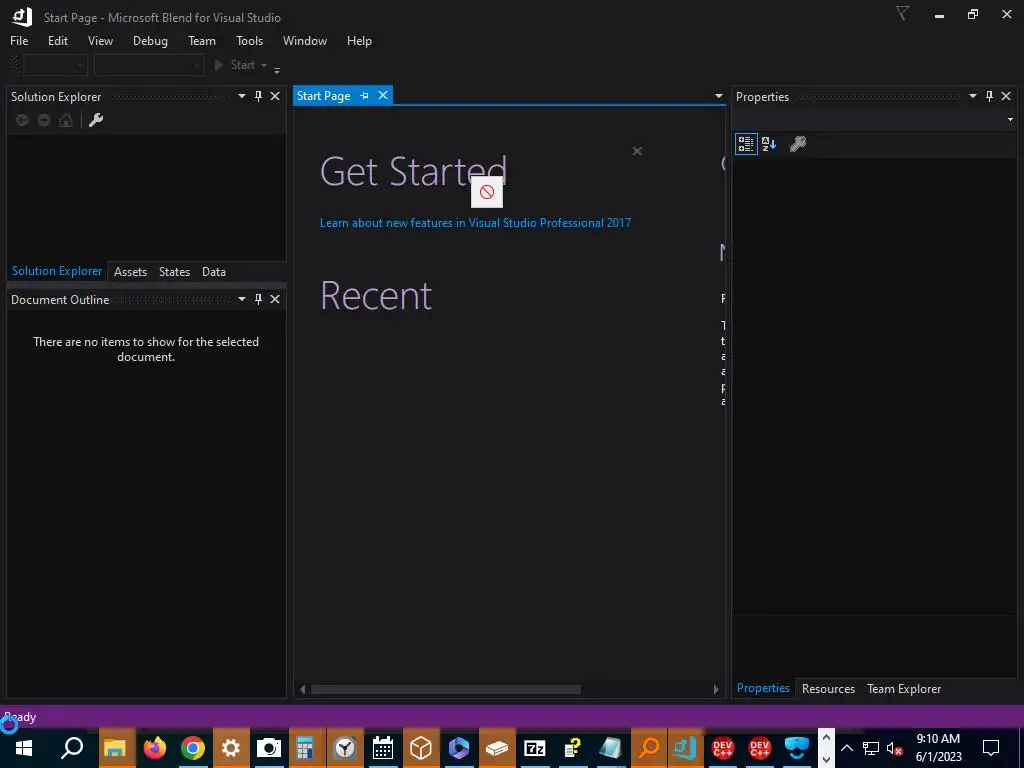The image size is (1024, 768).
Task: Click Start Page scroll right arrow
Action: click(716, 690)
